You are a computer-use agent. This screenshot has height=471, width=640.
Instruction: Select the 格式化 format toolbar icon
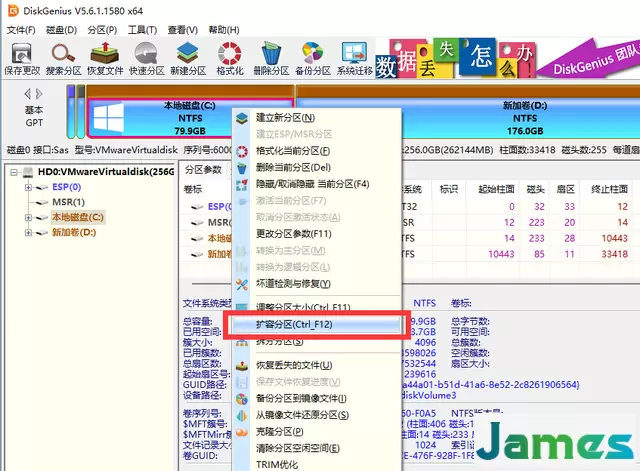click(x=230, y=59)
